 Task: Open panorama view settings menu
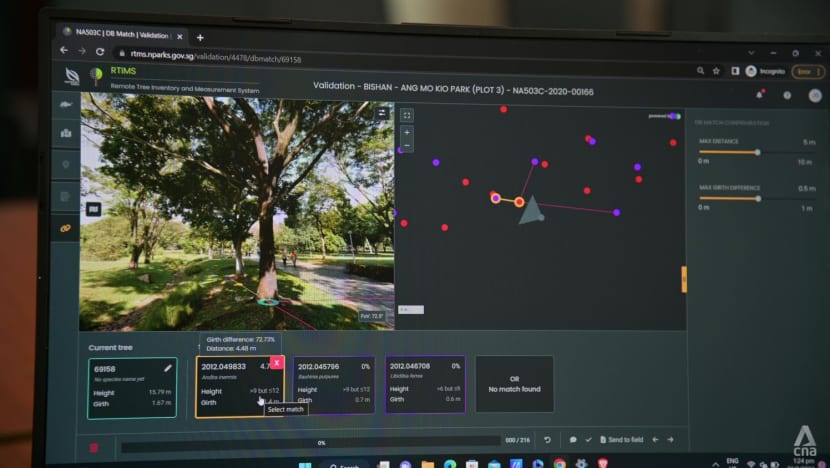pyautogui.click(x=381, y=113)
